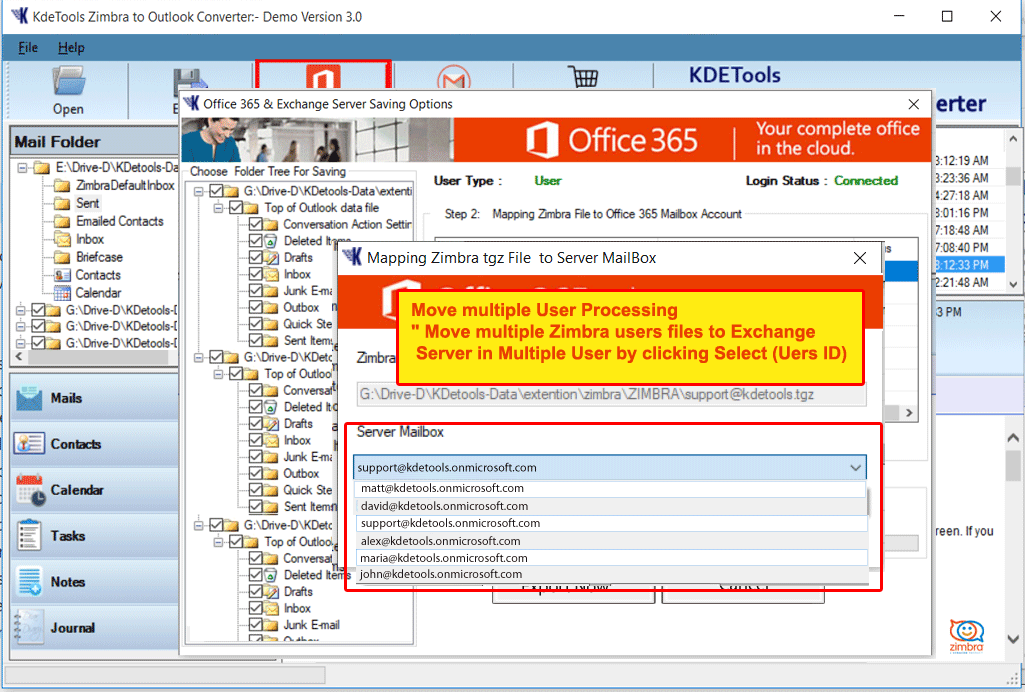Open the Contacts section in sidebar

tap(75, 444)
